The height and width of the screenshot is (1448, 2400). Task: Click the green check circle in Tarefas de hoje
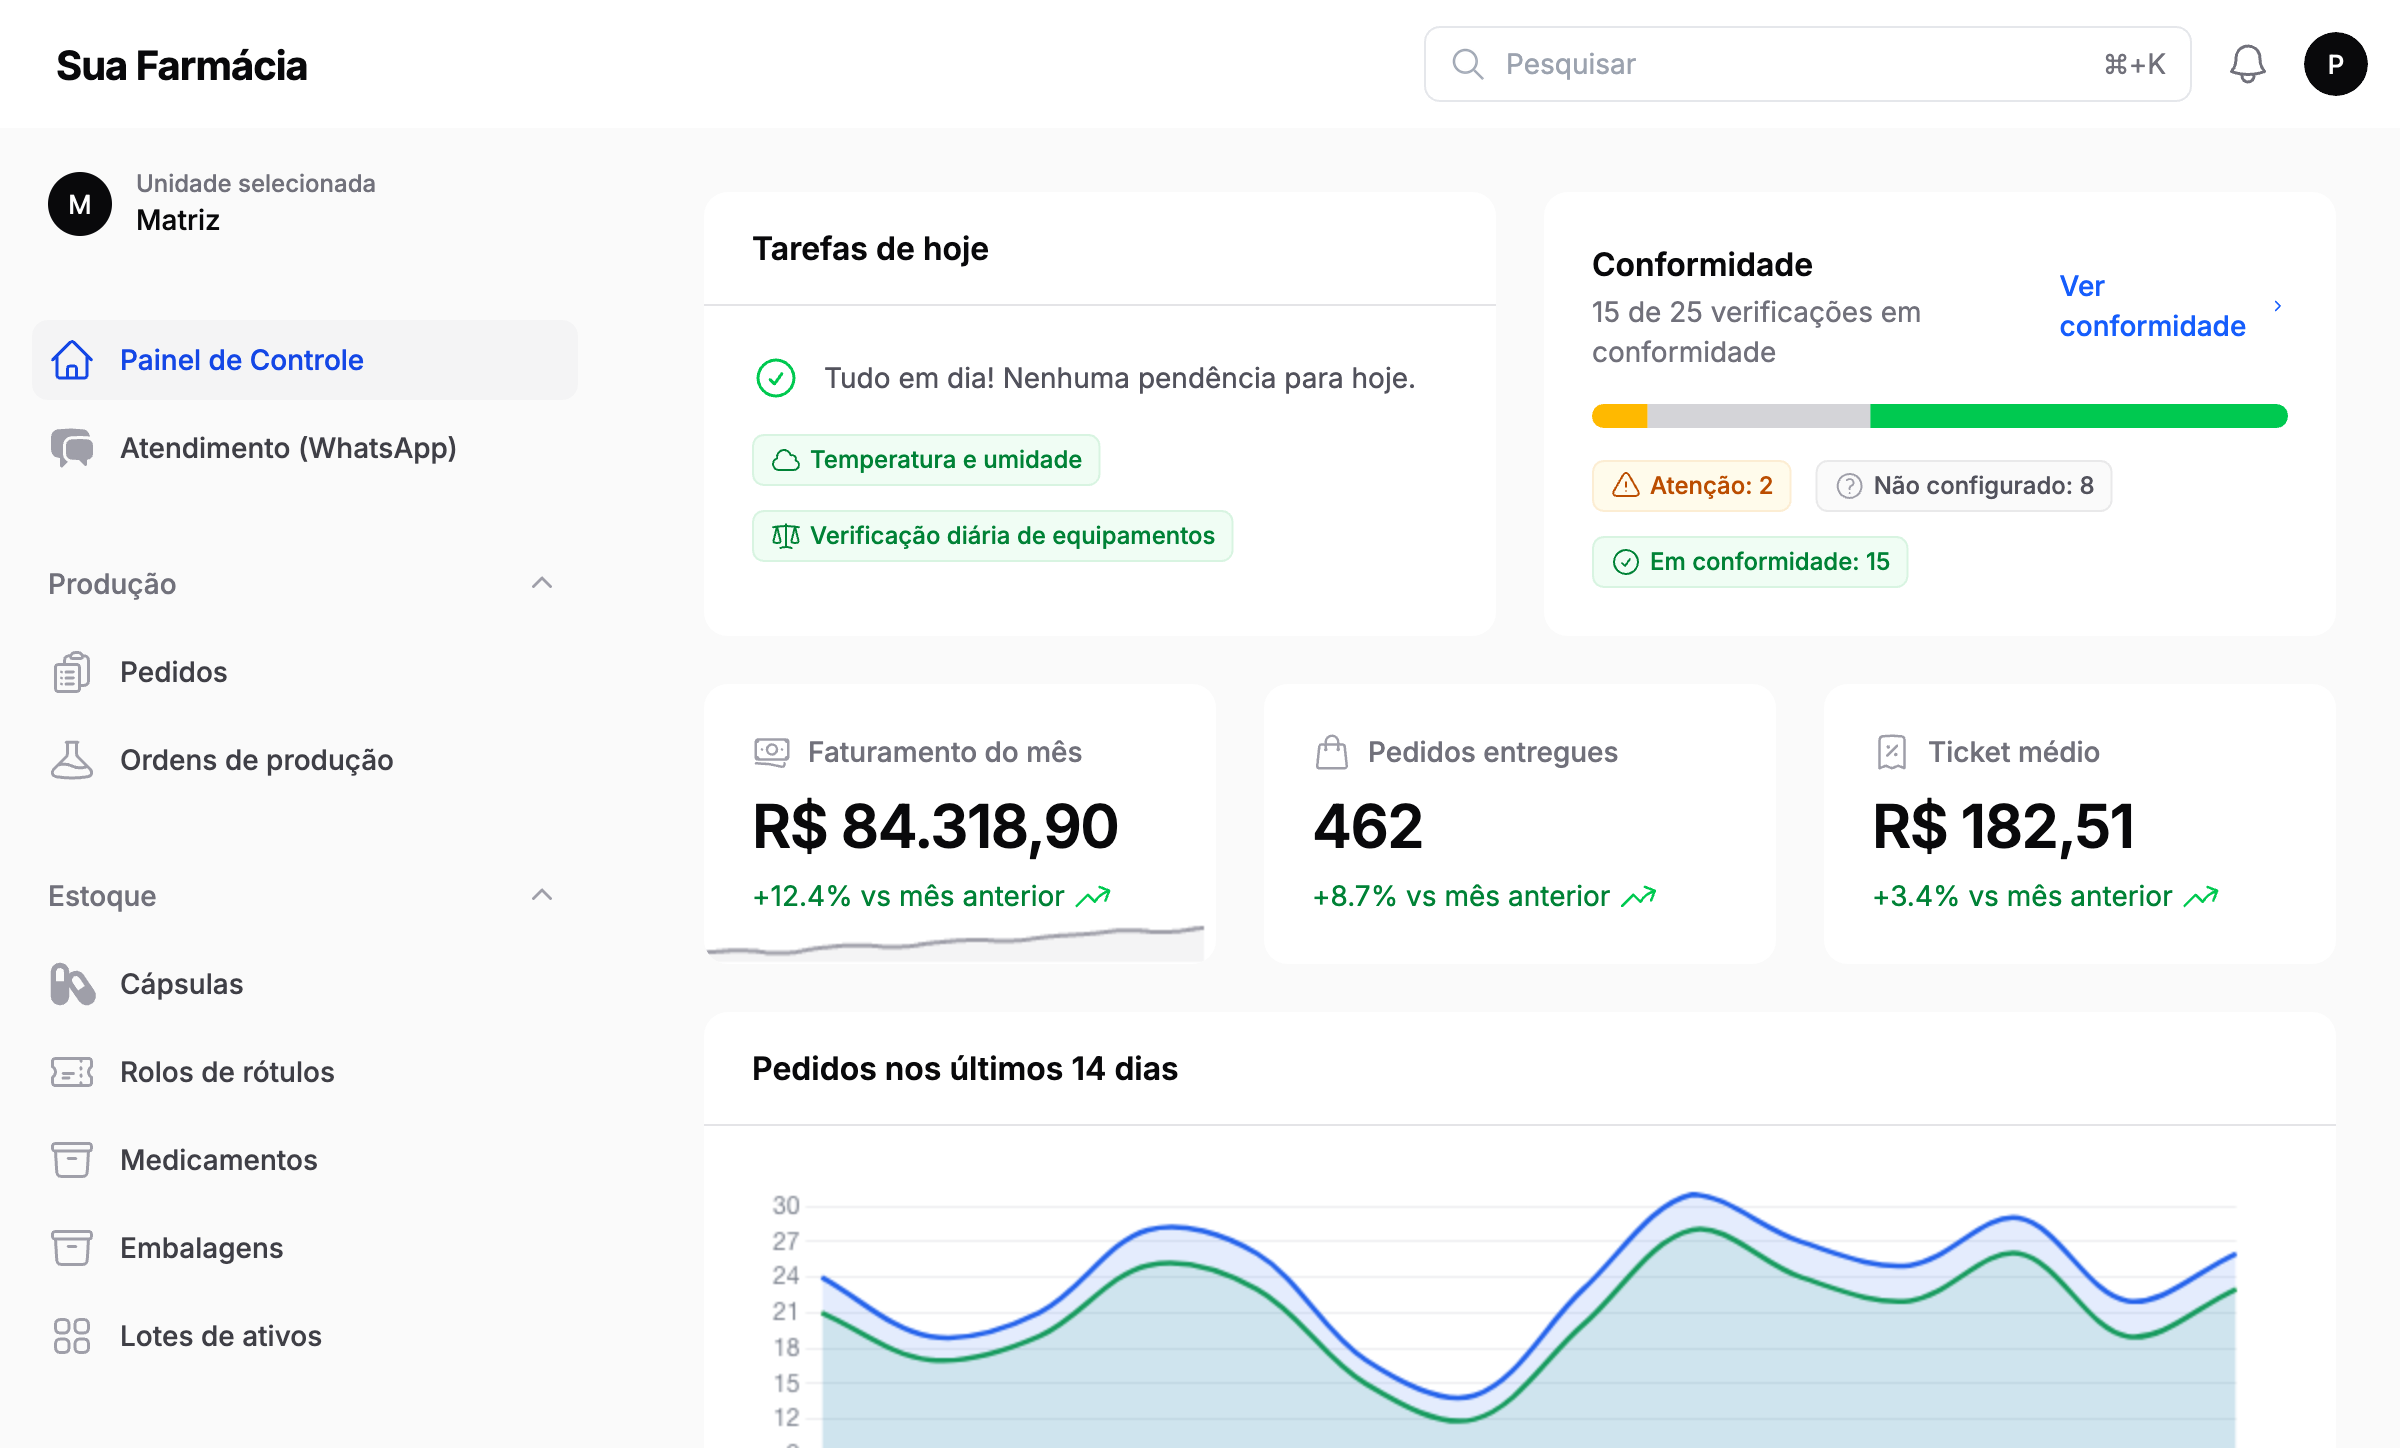tap(776, 378)
